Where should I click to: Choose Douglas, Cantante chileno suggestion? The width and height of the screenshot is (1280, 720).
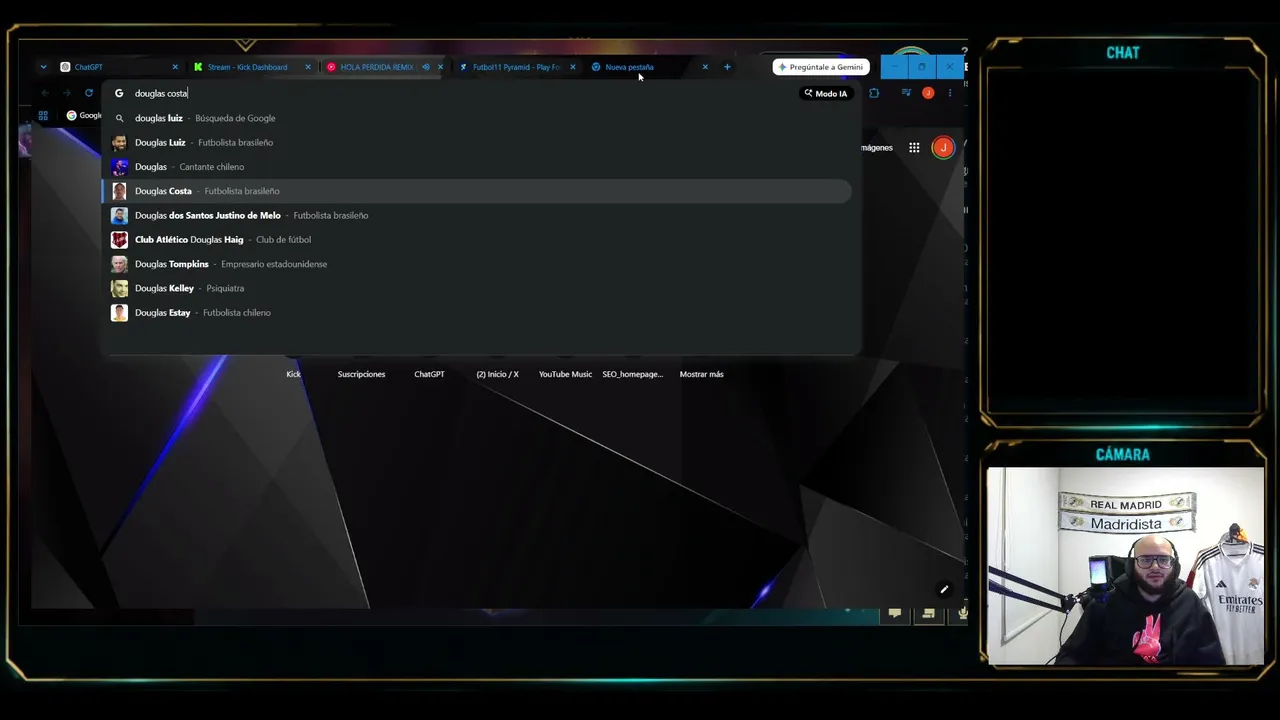tap(477, 167)
